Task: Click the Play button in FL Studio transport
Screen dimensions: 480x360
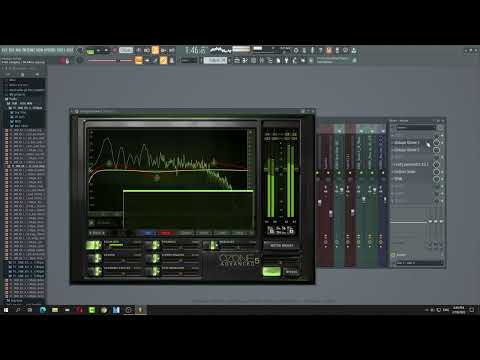Action: [x=98, y=51]
